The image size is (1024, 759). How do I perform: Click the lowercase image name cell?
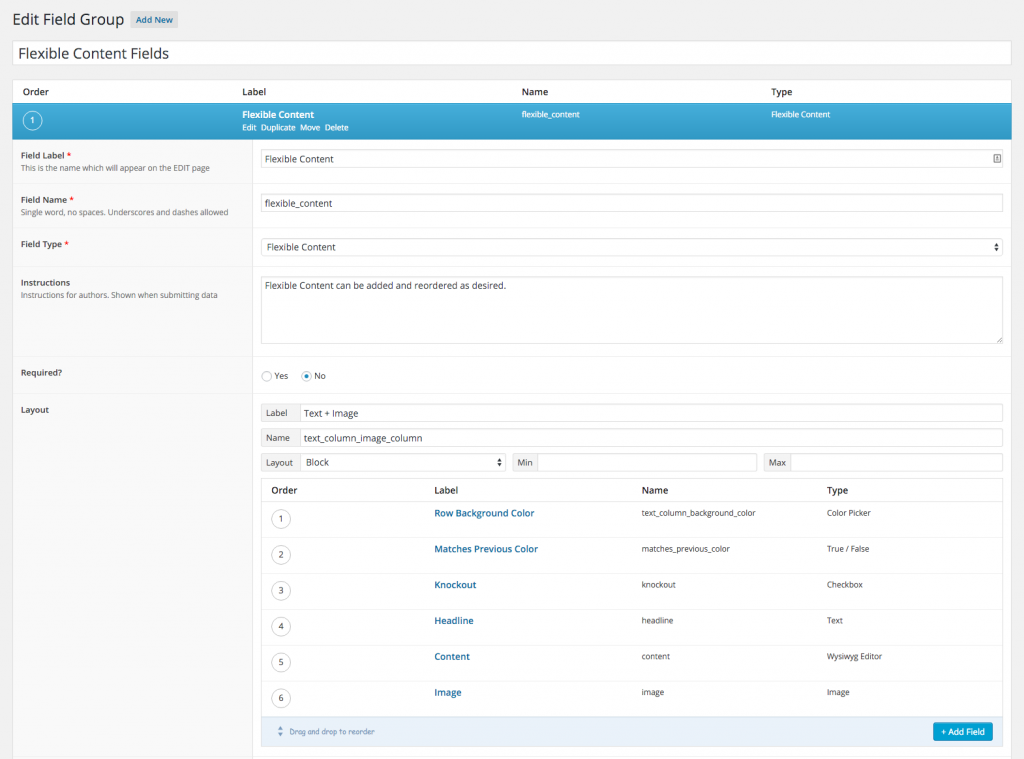tap(652, 693)
